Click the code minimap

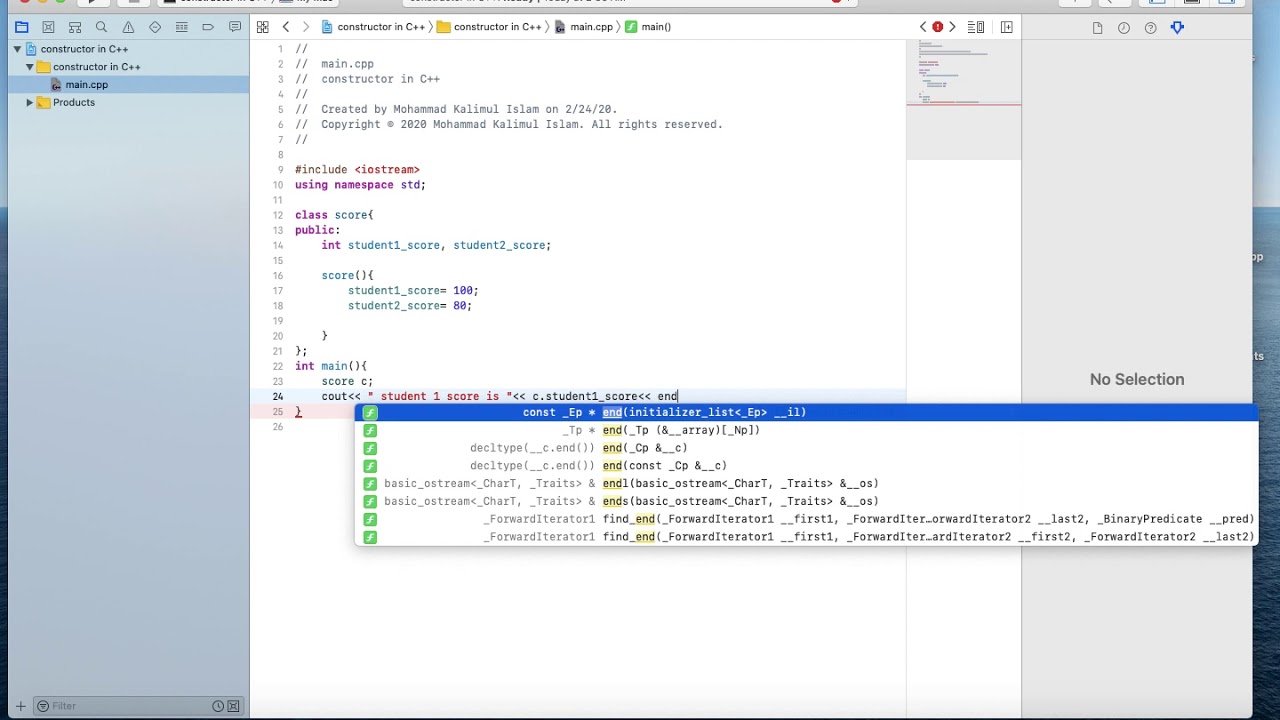[x=963, y=100]
